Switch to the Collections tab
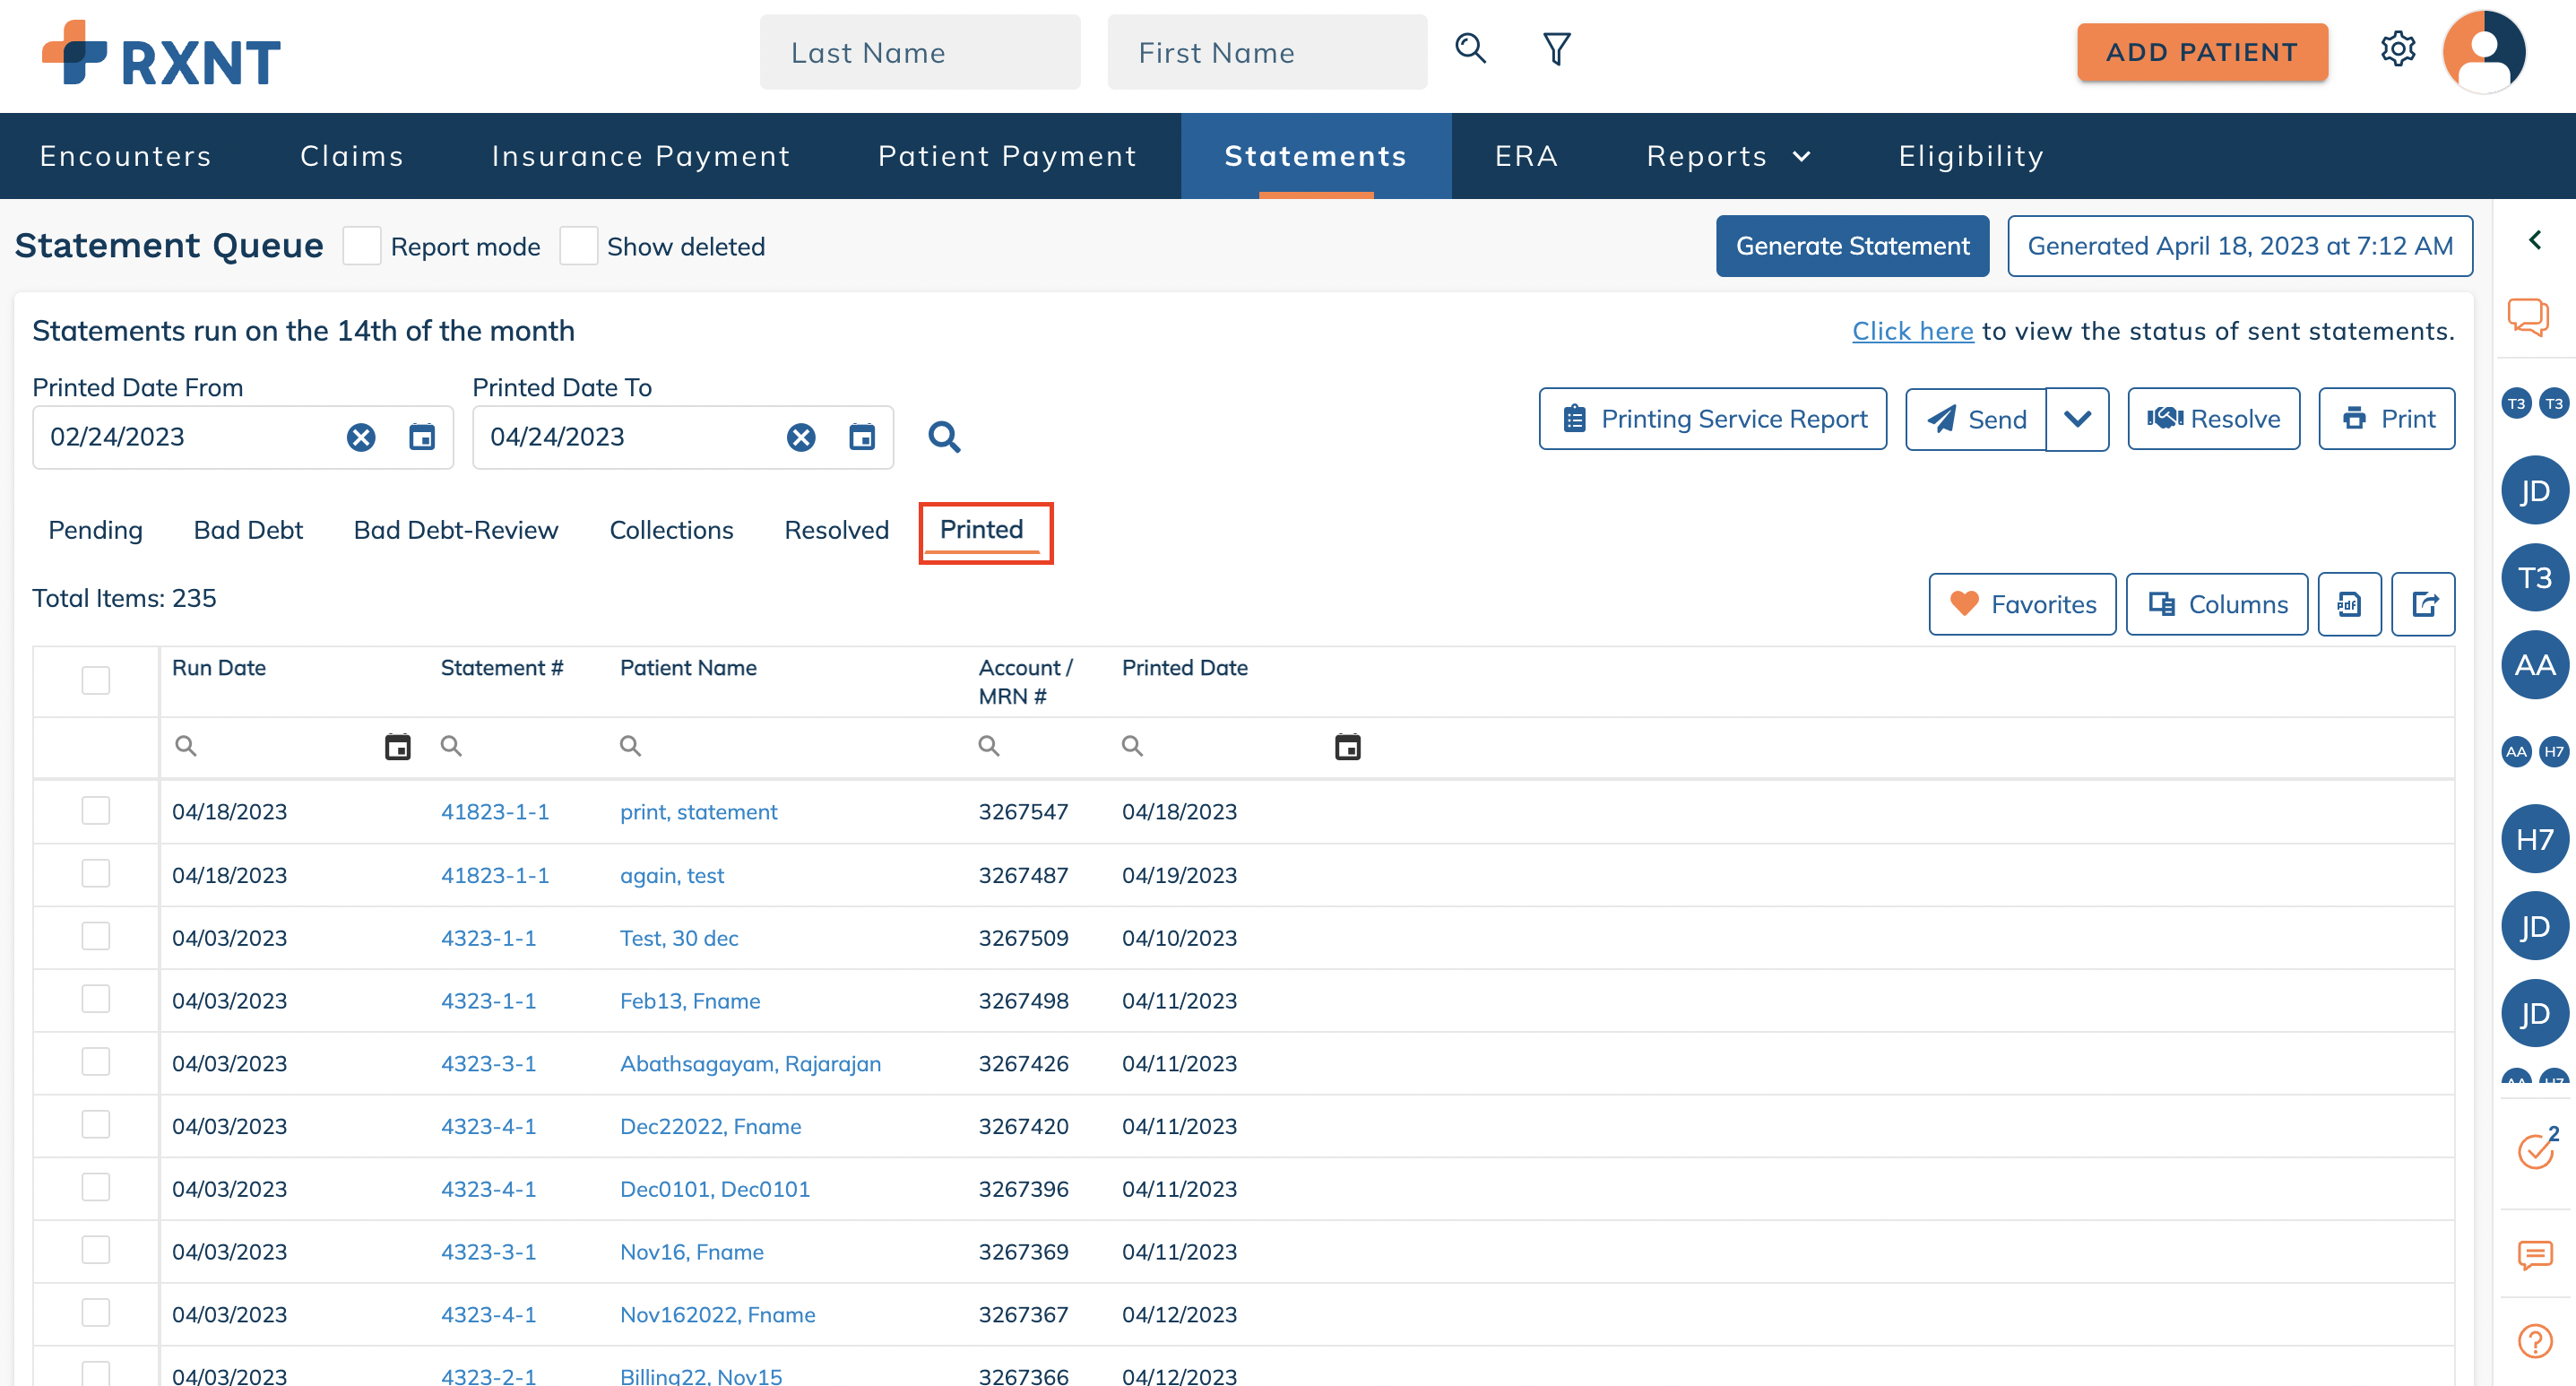Viewport: 2576px width, 1386px height. click(671, 530)
